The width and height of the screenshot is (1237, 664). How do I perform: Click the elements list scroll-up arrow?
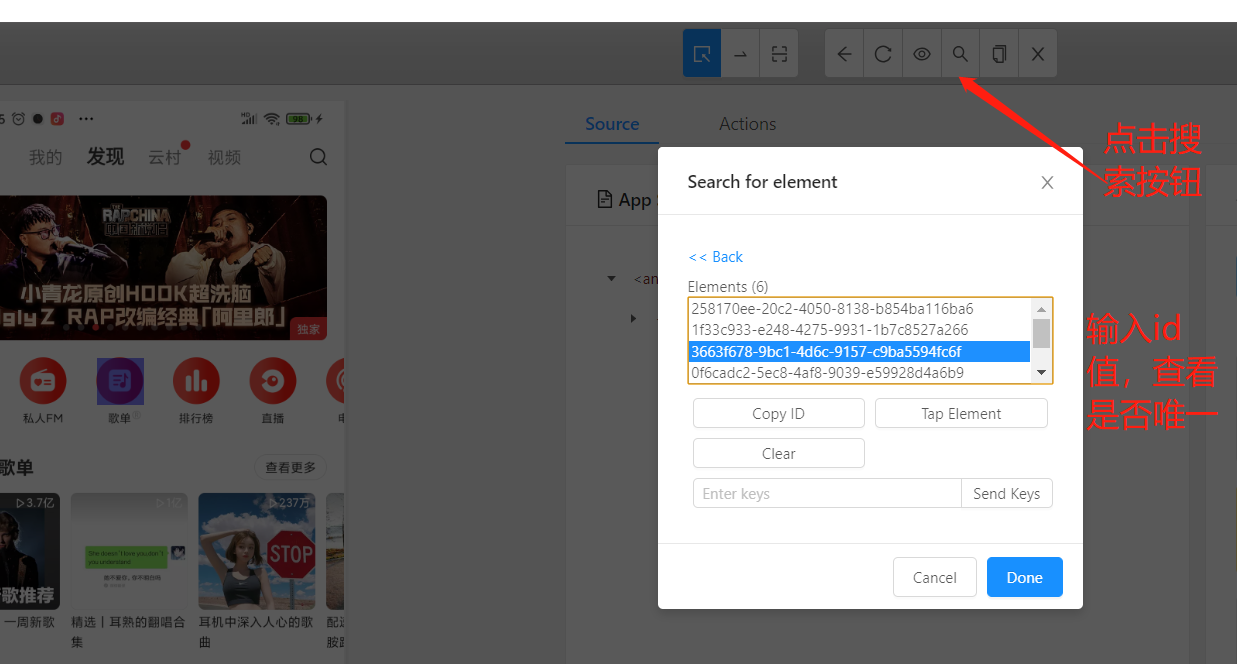coord(1041,309)
